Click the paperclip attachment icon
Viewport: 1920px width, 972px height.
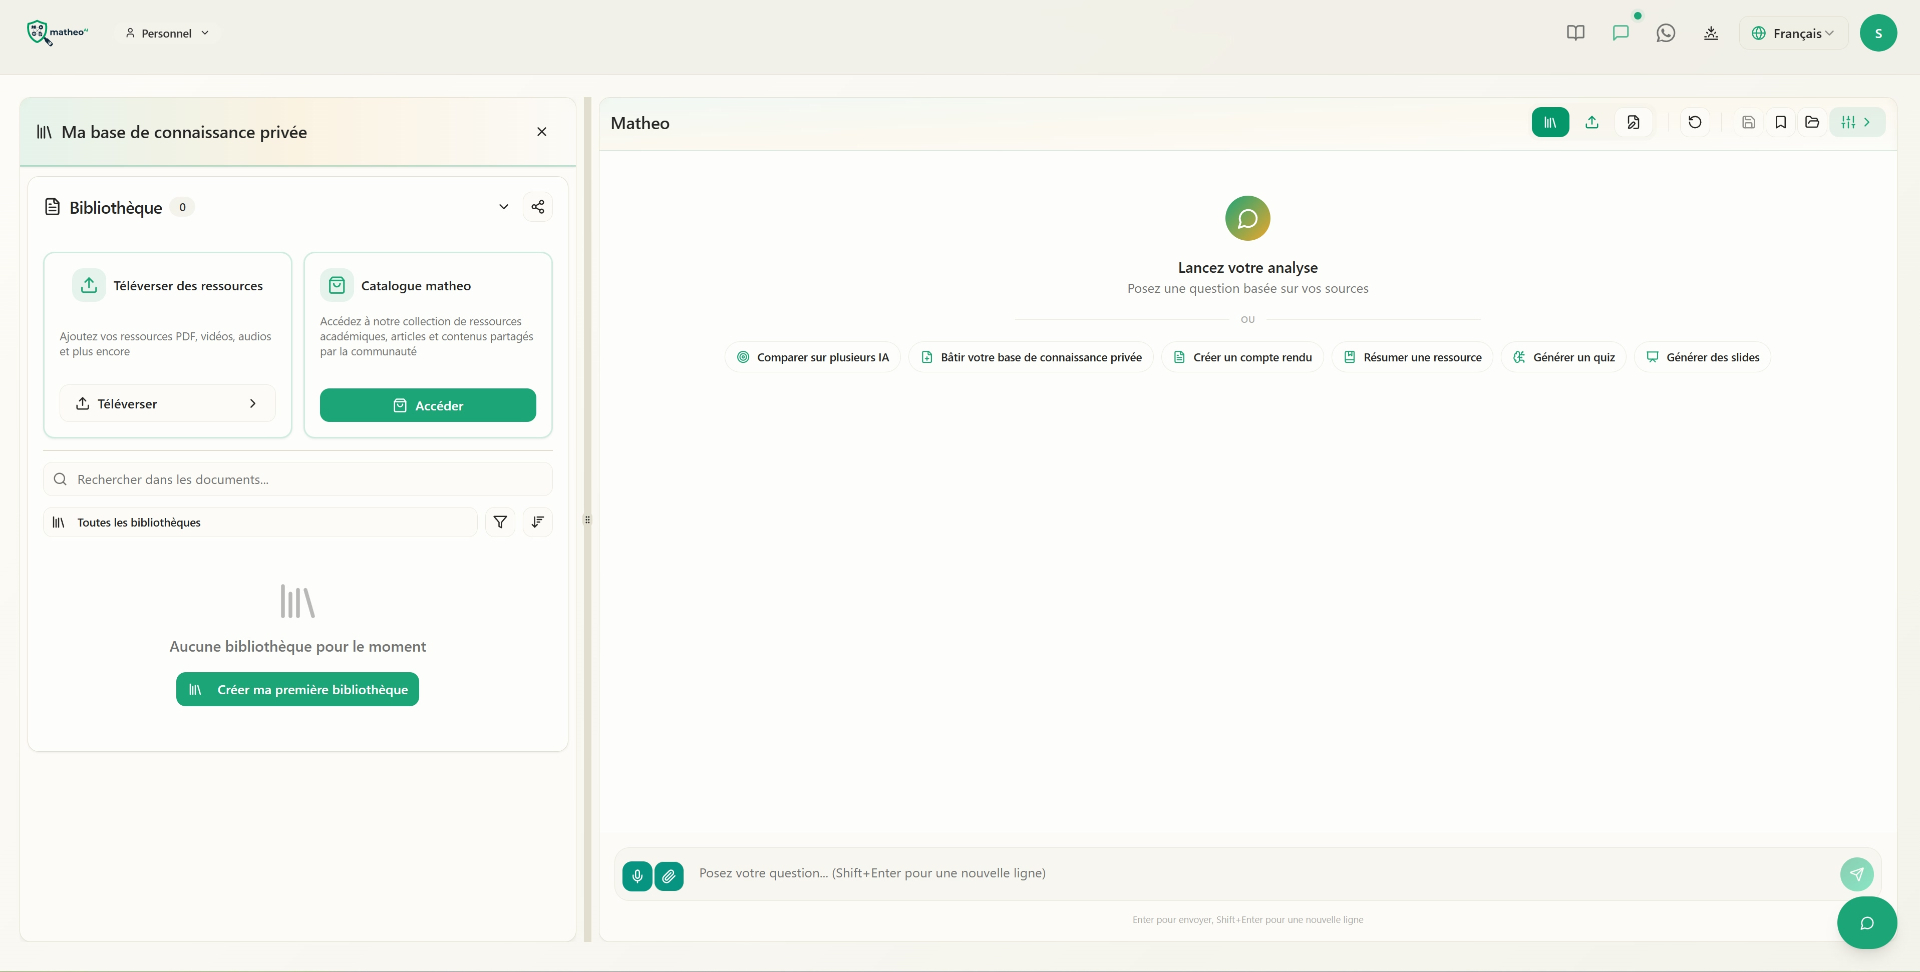coord(669,876)
